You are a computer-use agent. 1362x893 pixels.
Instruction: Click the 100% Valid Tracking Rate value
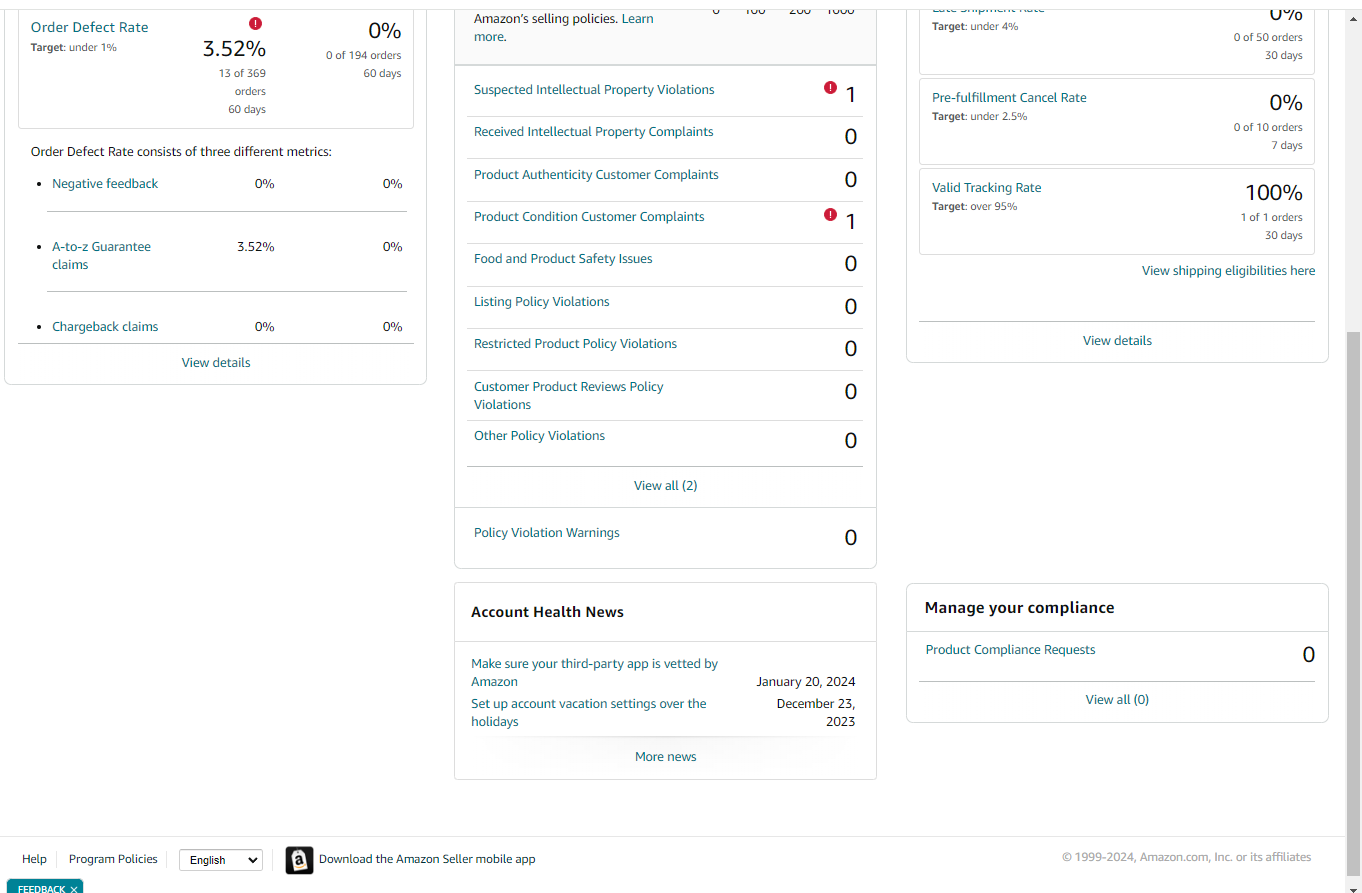coord(1273,193)
